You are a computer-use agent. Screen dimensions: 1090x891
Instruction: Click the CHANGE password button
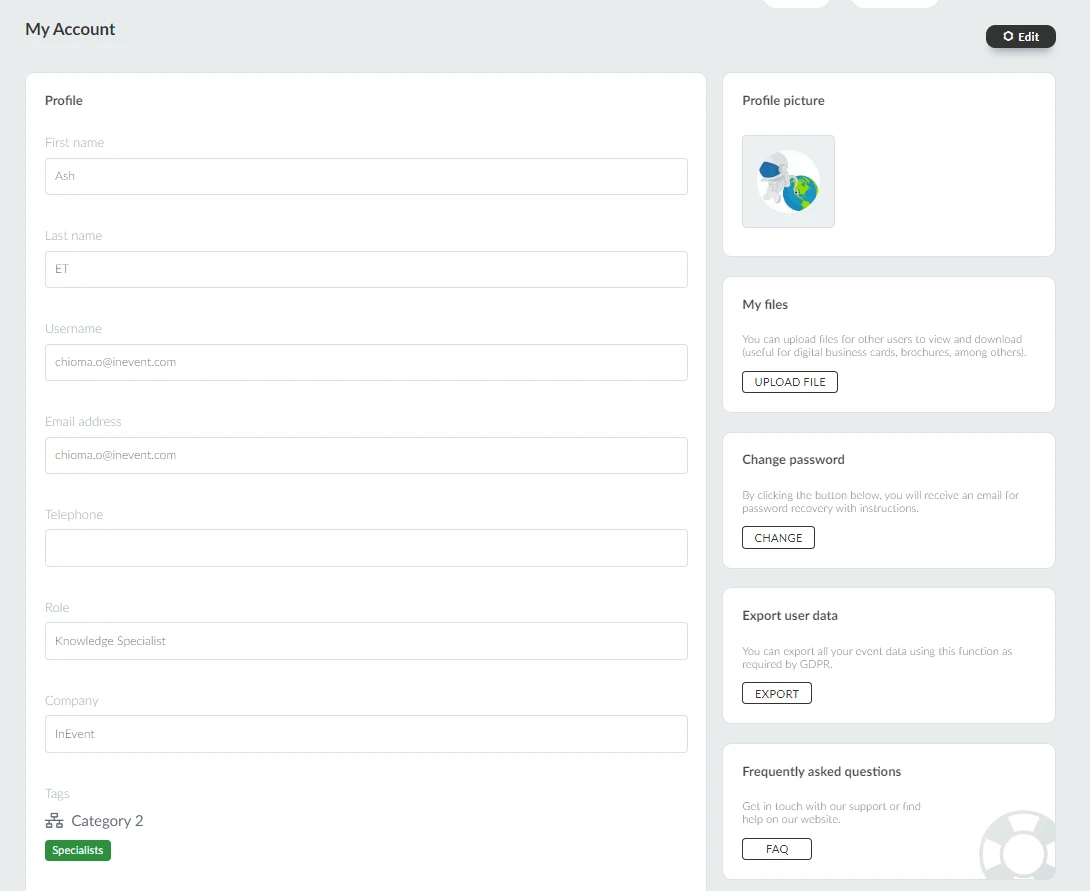pyautogui.click(x=778, y=538)
